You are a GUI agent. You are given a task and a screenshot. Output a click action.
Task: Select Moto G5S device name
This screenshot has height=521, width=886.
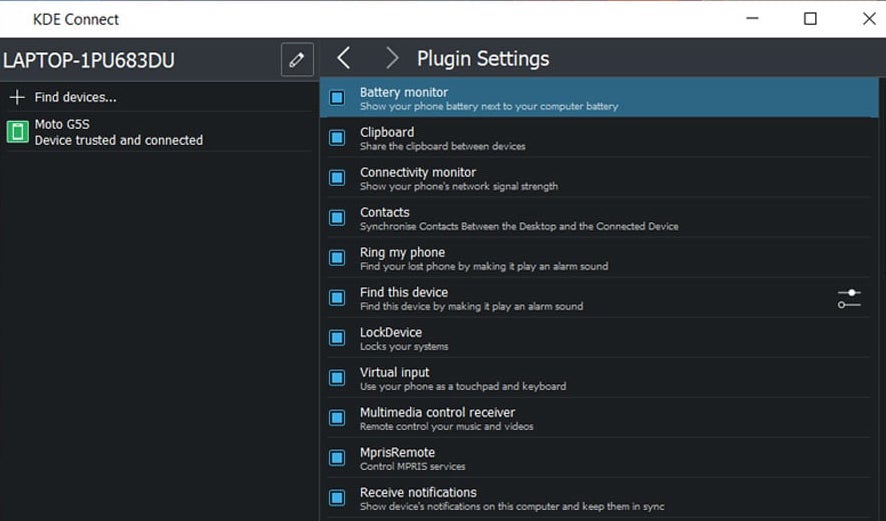point(62,124)
